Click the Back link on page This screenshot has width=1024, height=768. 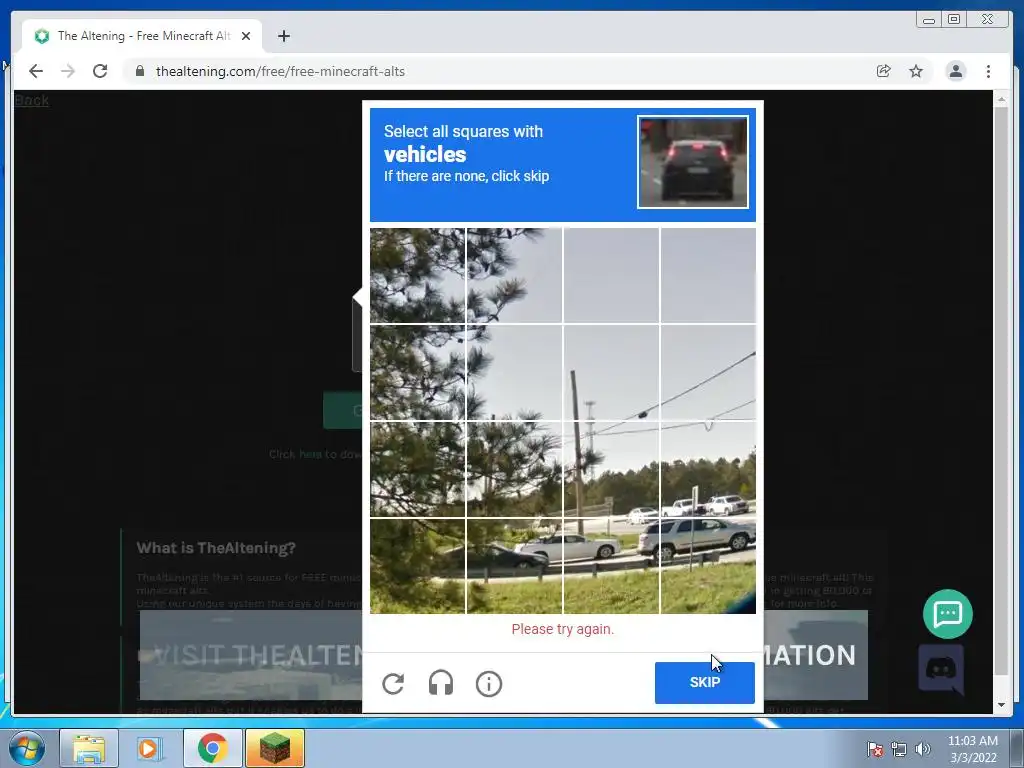coord(31,100)
